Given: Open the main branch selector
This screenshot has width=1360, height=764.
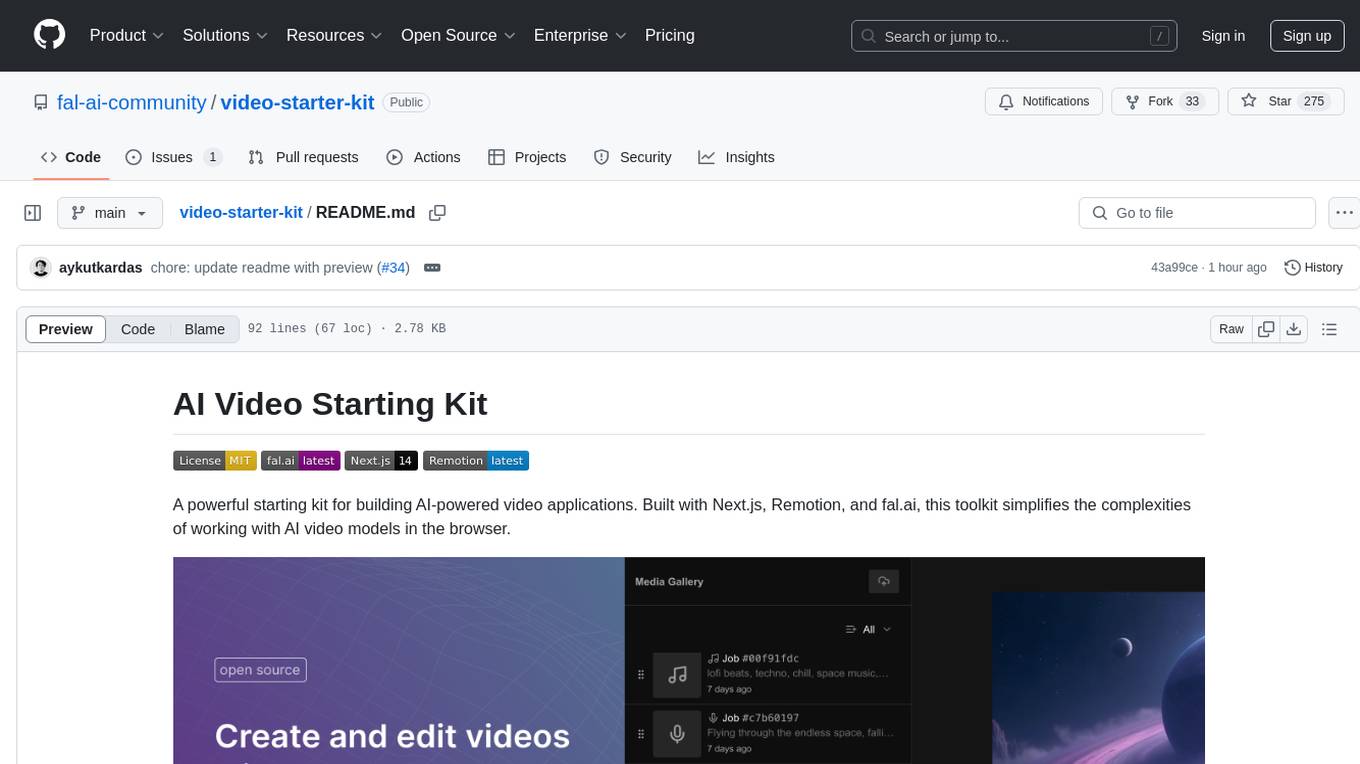Looking at the screenshot, I should coord(109,213).
